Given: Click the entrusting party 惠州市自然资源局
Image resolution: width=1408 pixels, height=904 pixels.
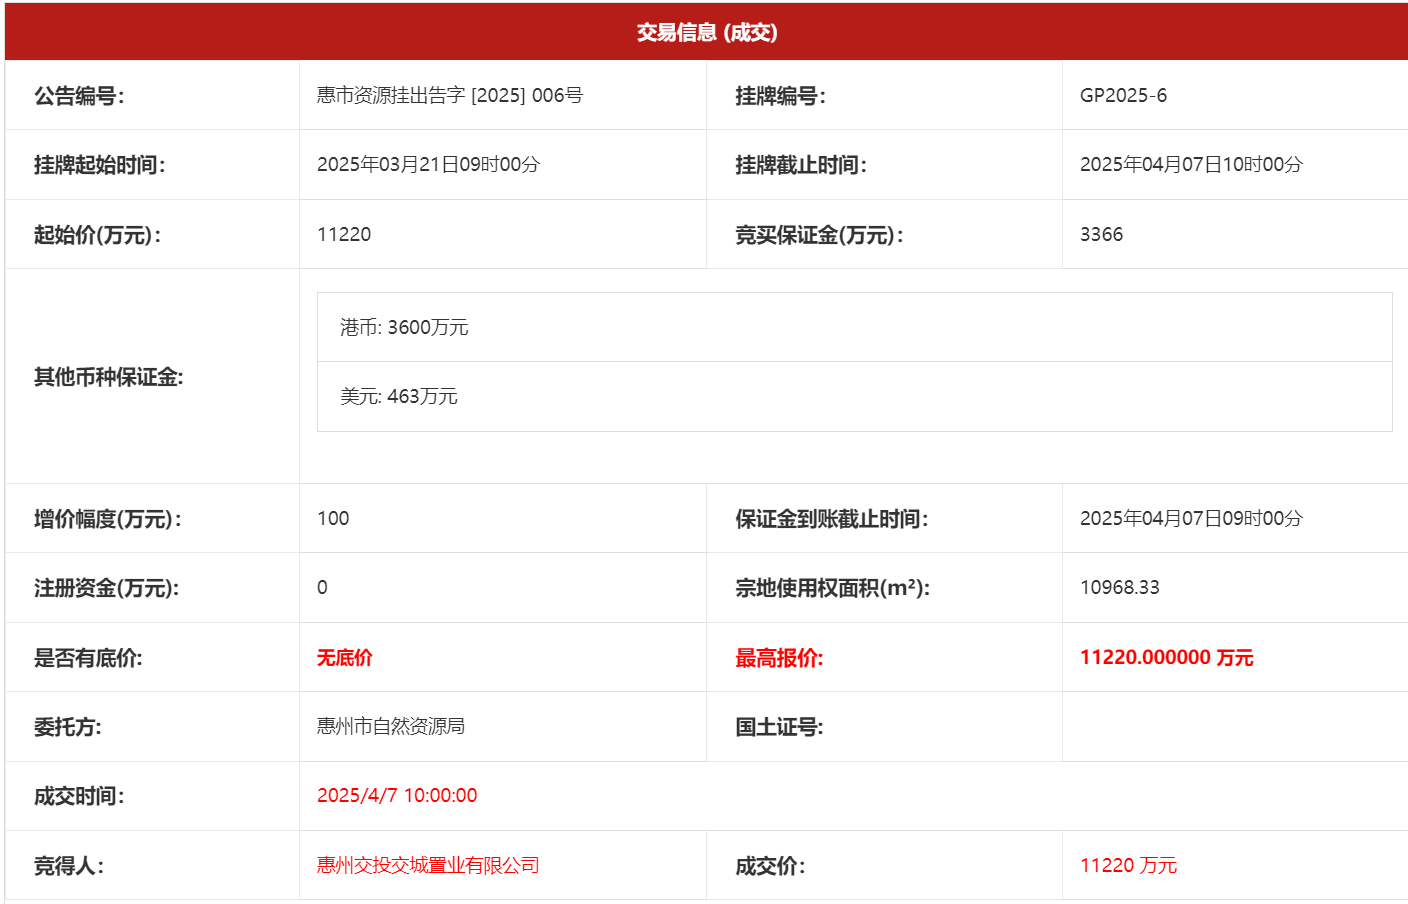Looking at the screenshot, I should (391, 726).
